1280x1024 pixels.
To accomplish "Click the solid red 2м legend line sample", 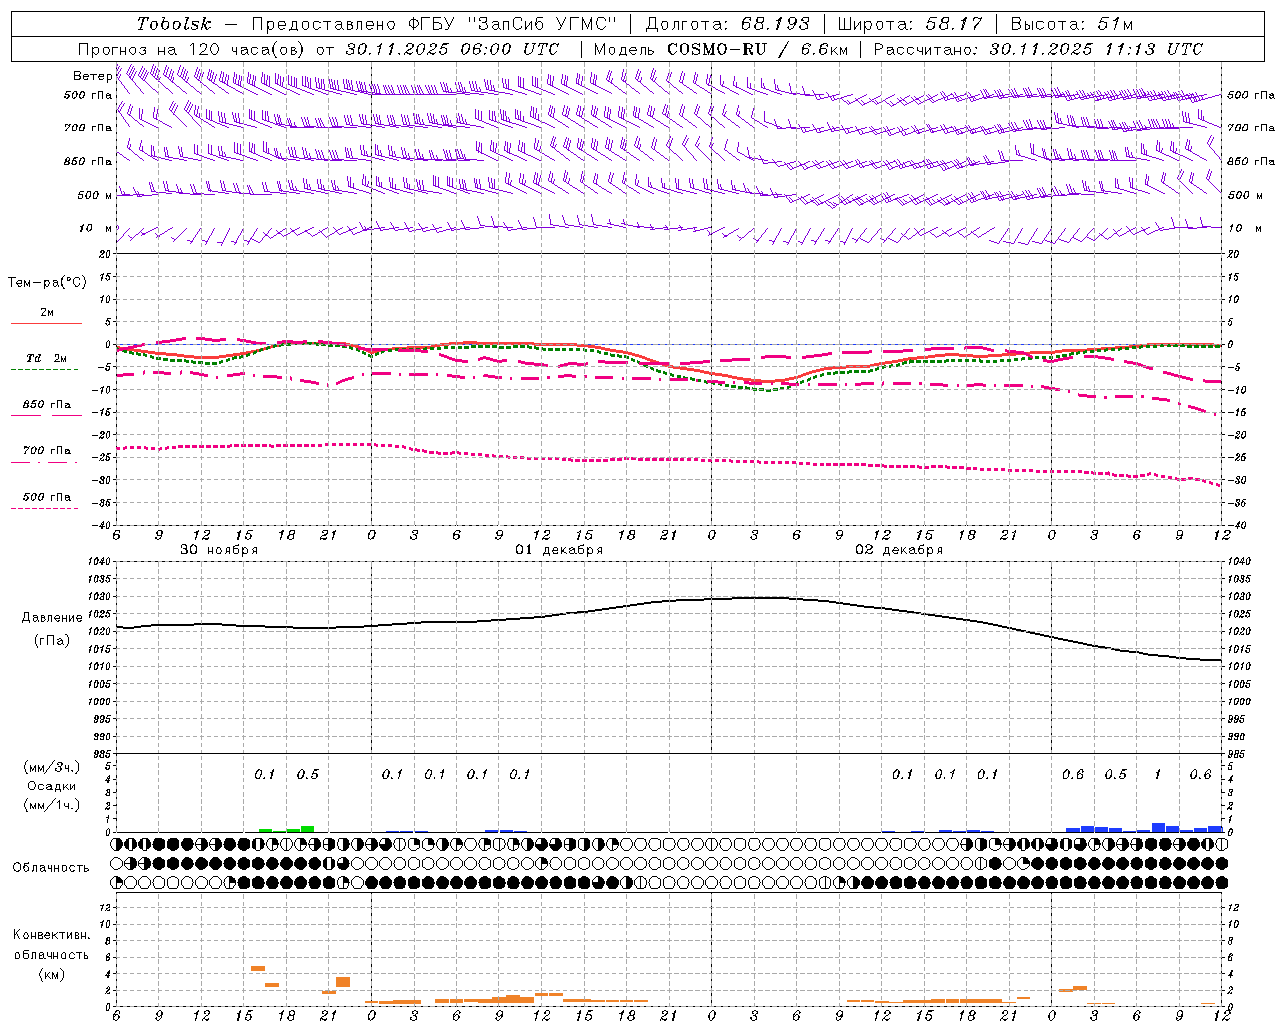I will pyautogui.click(x=46, y=323).
